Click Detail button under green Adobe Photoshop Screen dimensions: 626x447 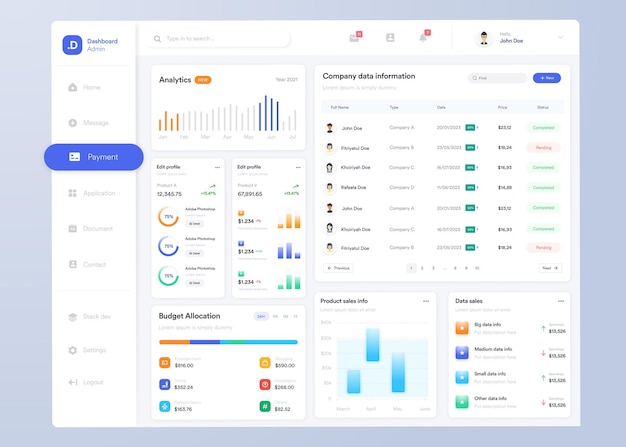(x=194, y=283)
